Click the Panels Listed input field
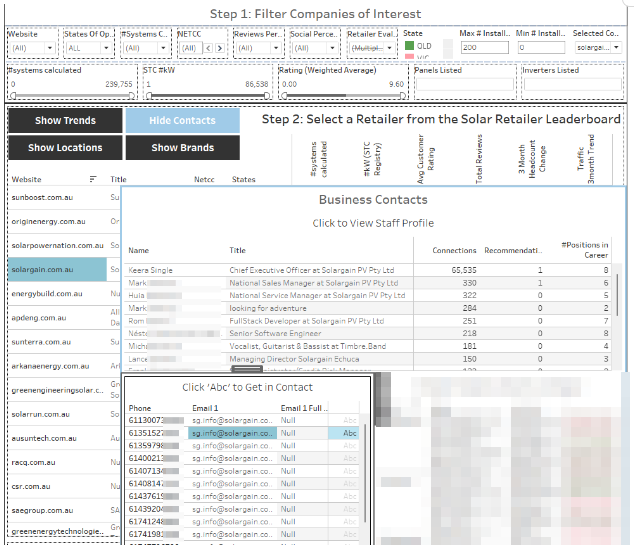 (465, 85)
